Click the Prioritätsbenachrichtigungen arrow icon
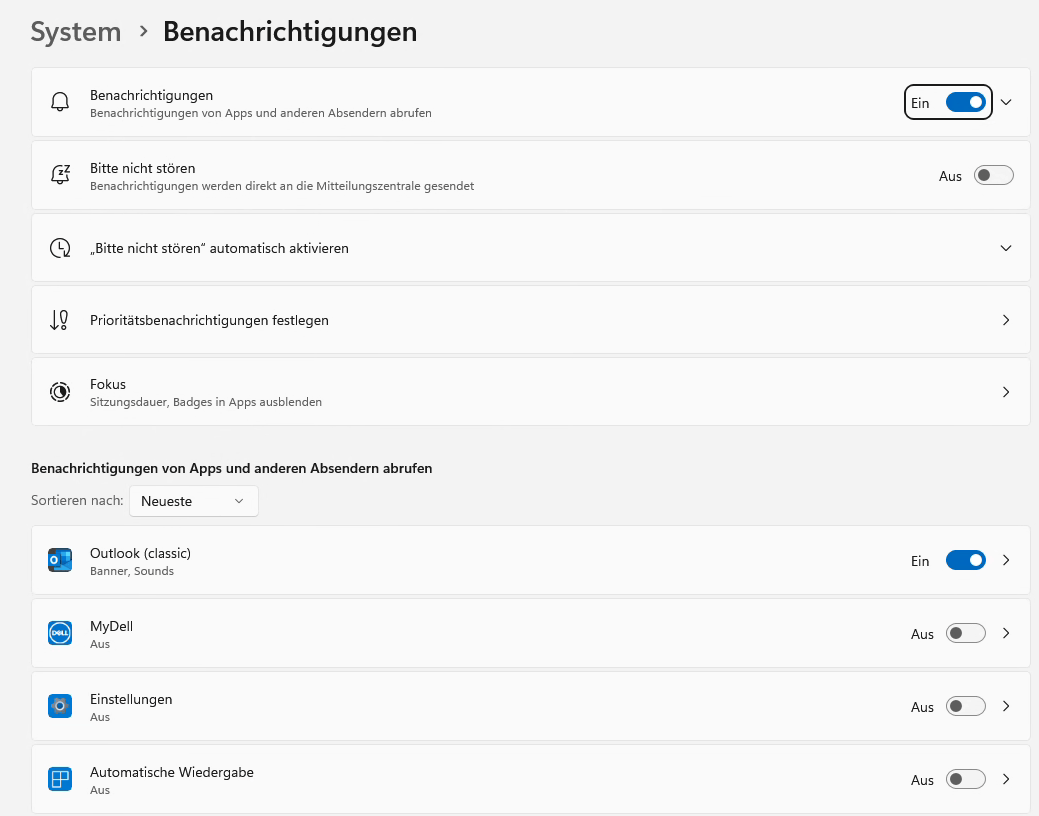The width and height of the screenshot is (1039, 816). 60,320
